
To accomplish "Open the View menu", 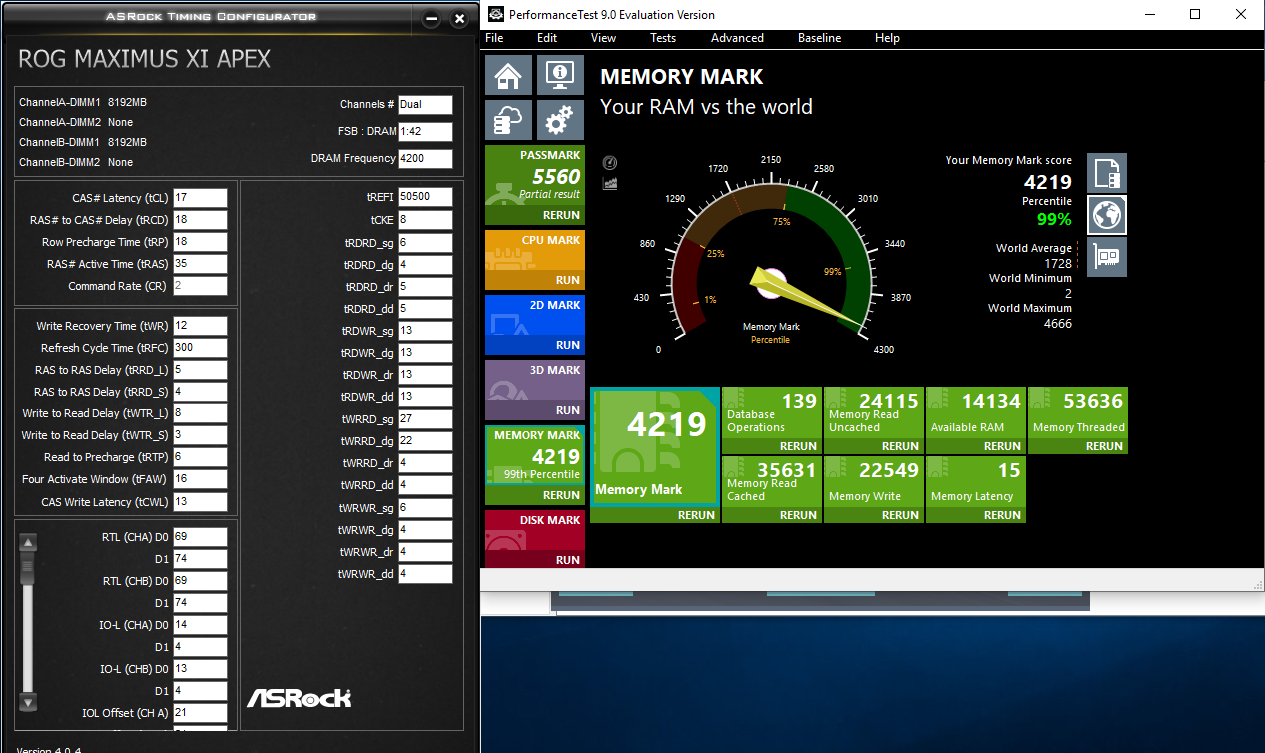I will click(603, 38).
